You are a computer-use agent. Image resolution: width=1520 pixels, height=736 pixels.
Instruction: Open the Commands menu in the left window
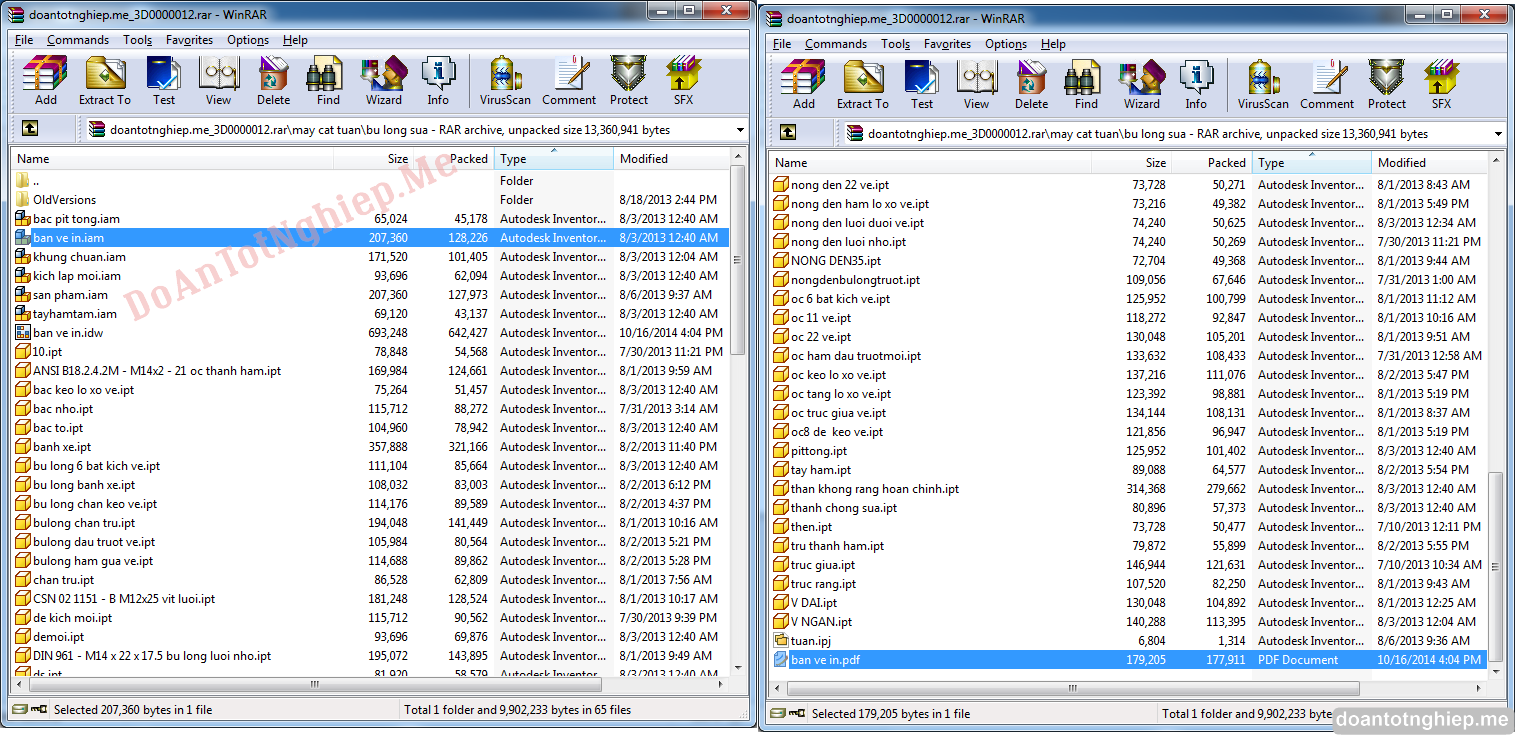click(x=78, y=40)
